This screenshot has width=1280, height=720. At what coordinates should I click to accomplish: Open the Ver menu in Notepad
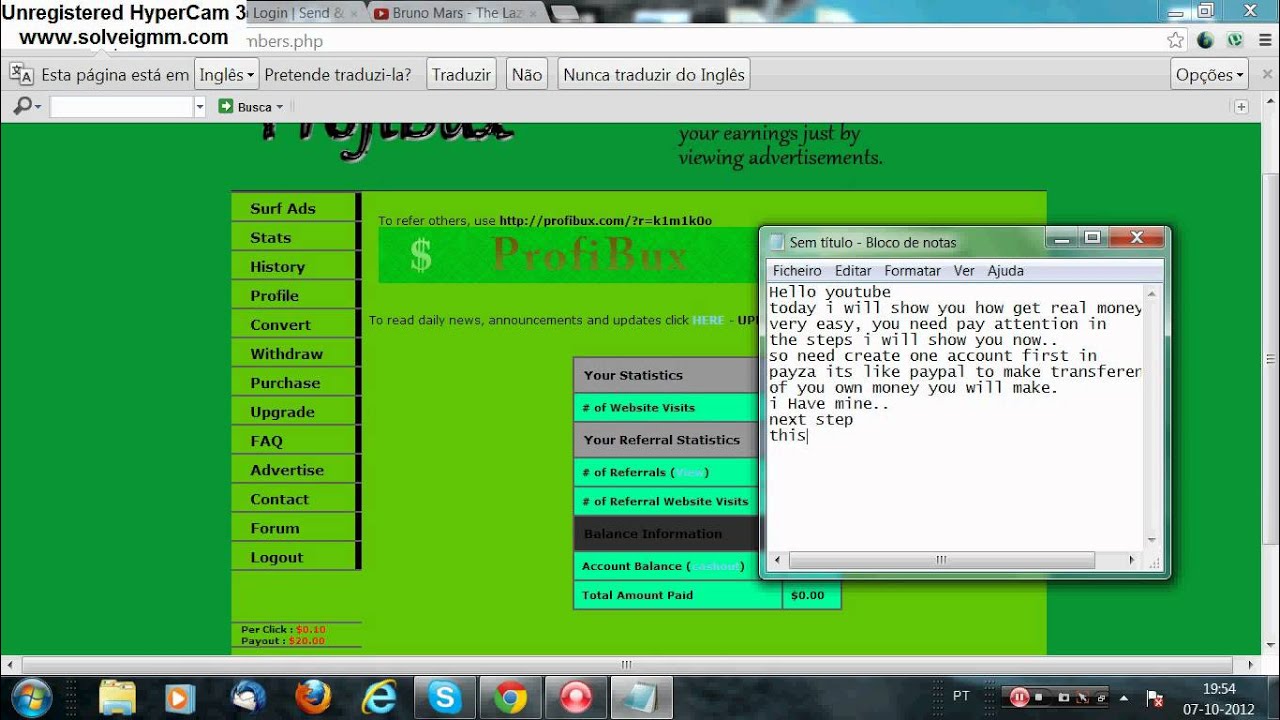tap(964, 271)
